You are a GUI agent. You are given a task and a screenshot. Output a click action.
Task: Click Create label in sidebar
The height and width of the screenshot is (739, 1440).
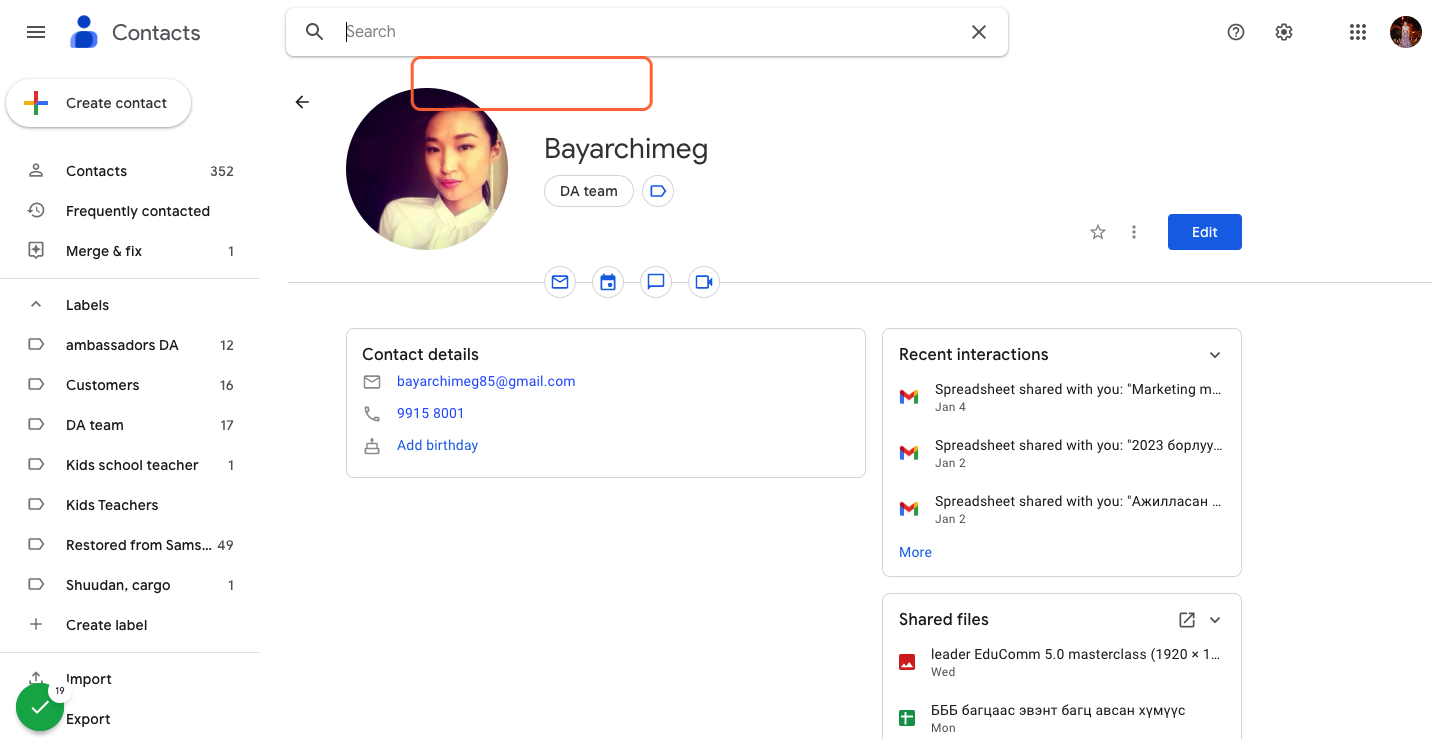coord(130,625)
